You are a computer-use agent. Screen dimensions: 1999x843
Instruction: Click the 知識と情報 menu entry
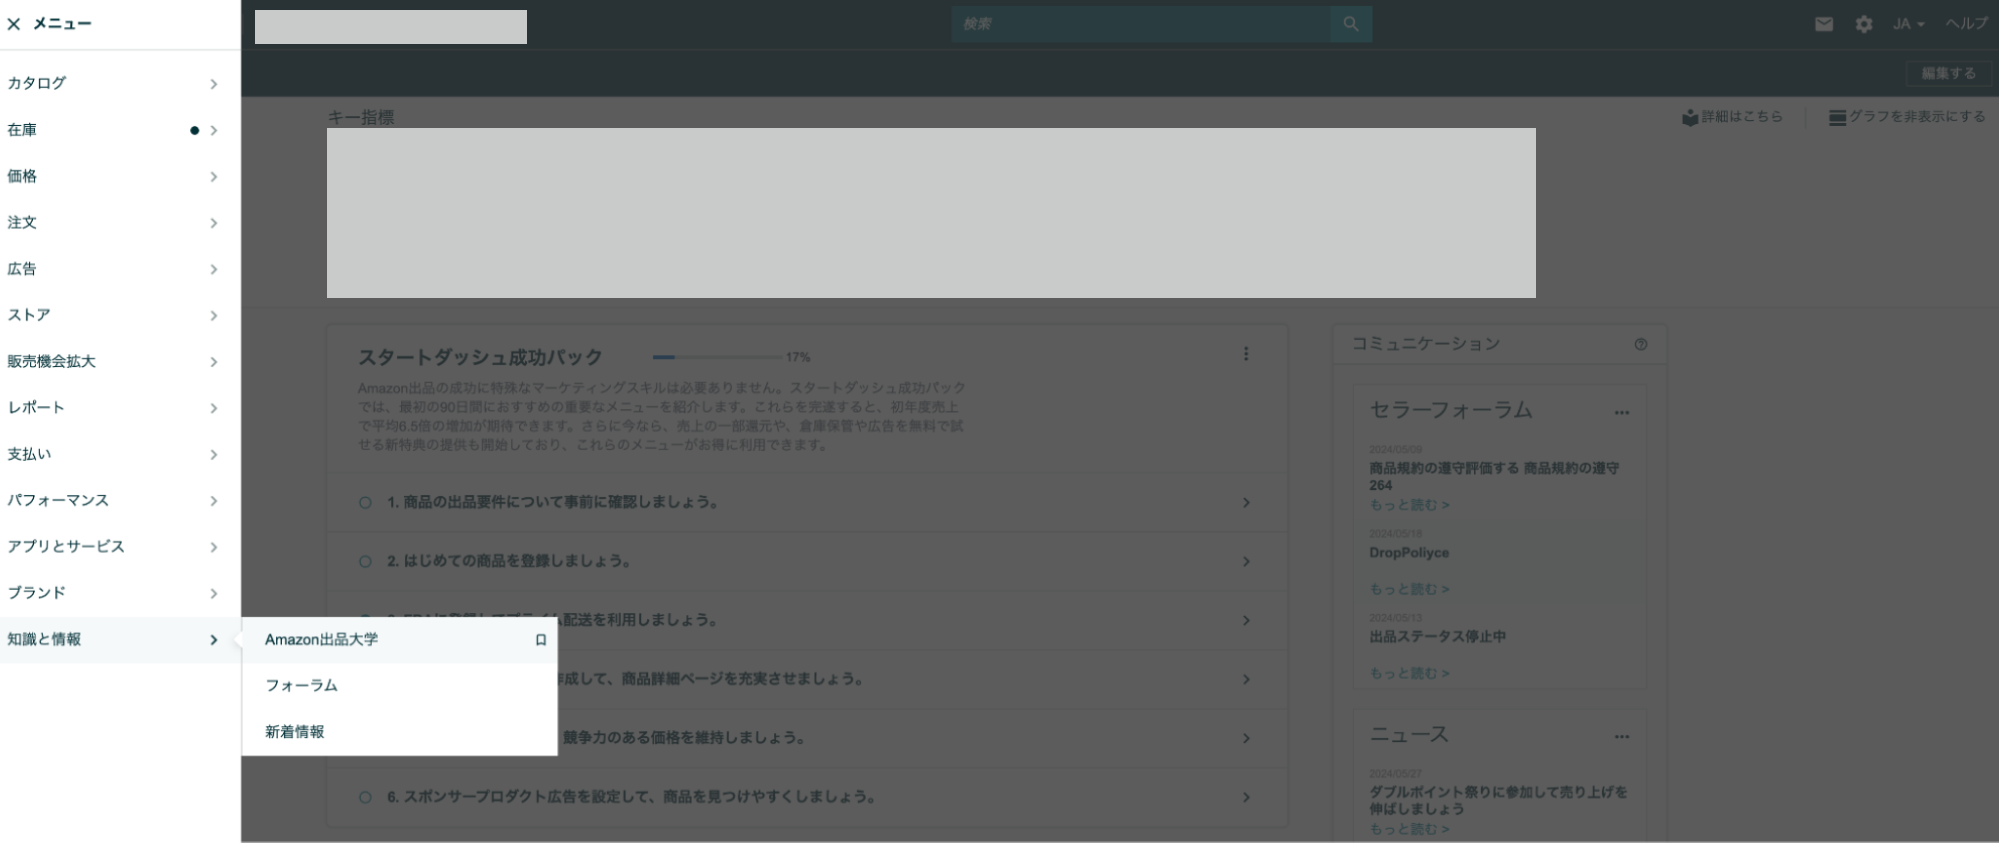point(120,640)
